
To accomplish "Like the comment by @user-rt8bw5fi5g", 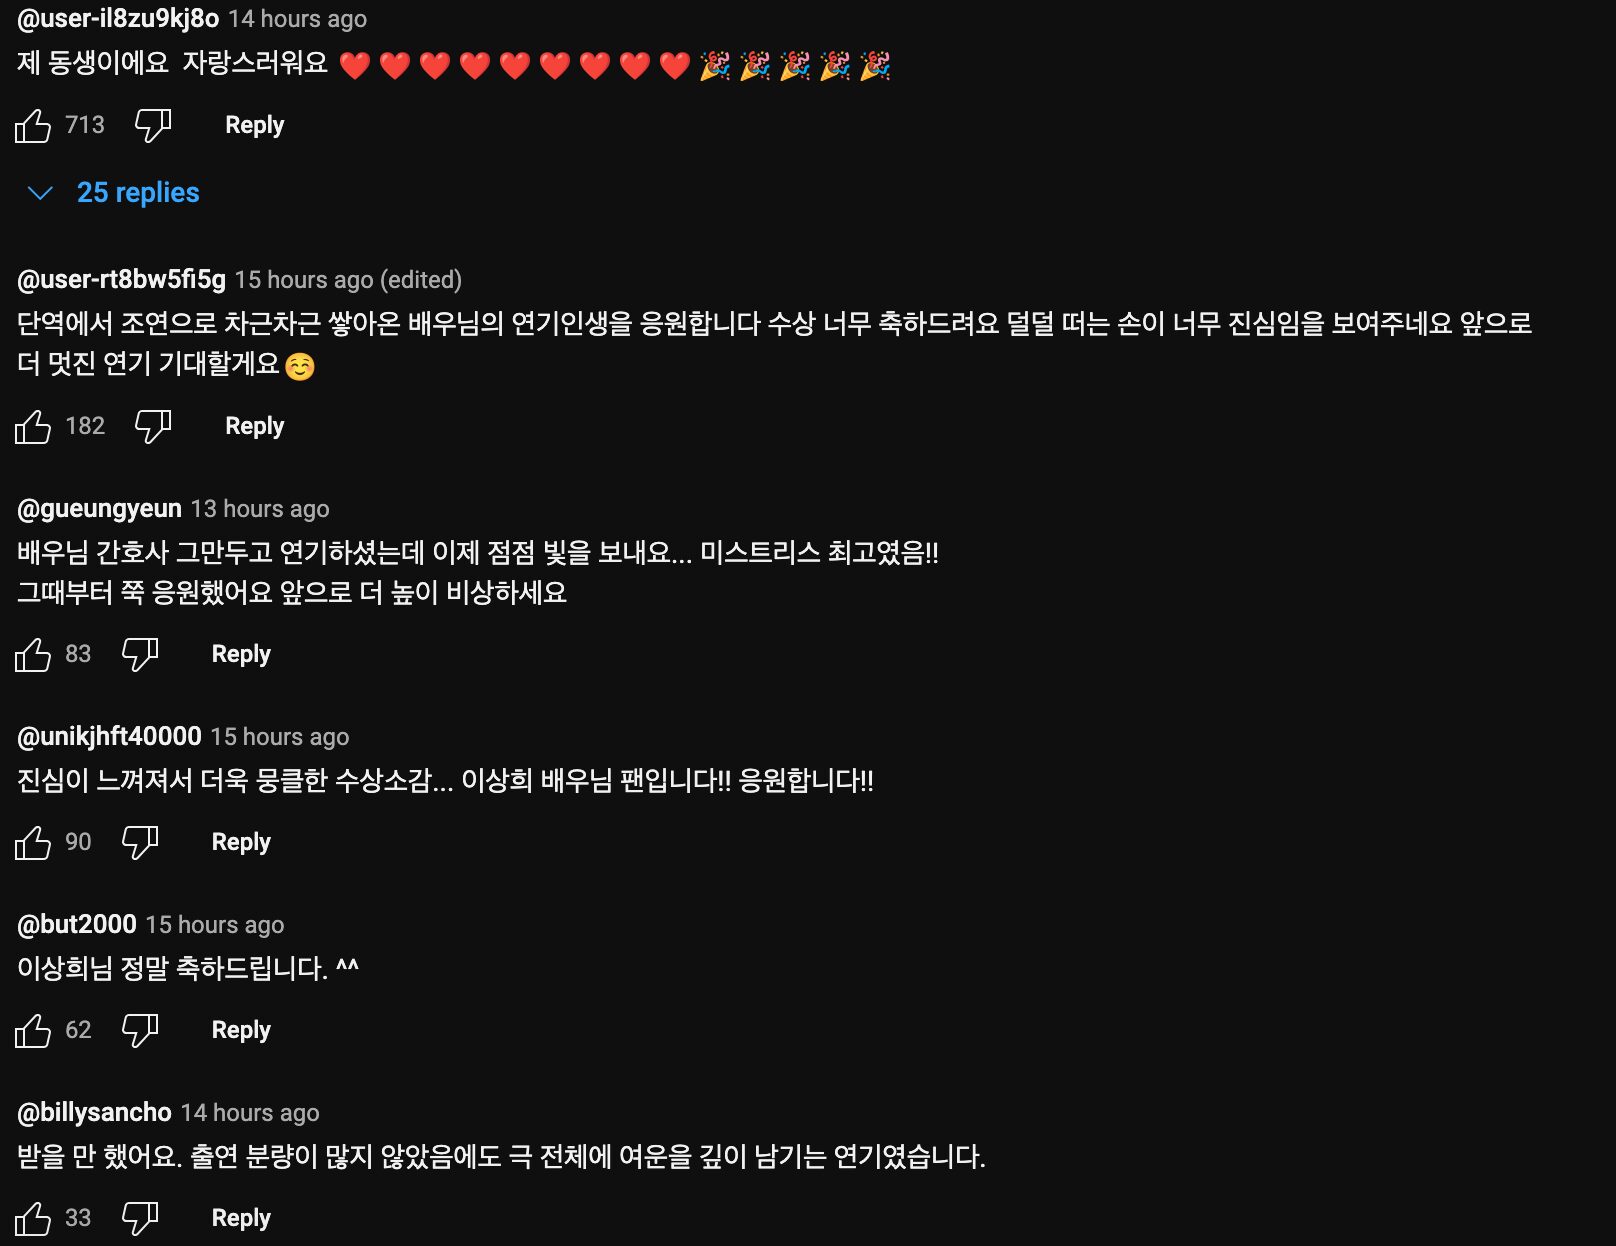I will [x=33, y=427].
